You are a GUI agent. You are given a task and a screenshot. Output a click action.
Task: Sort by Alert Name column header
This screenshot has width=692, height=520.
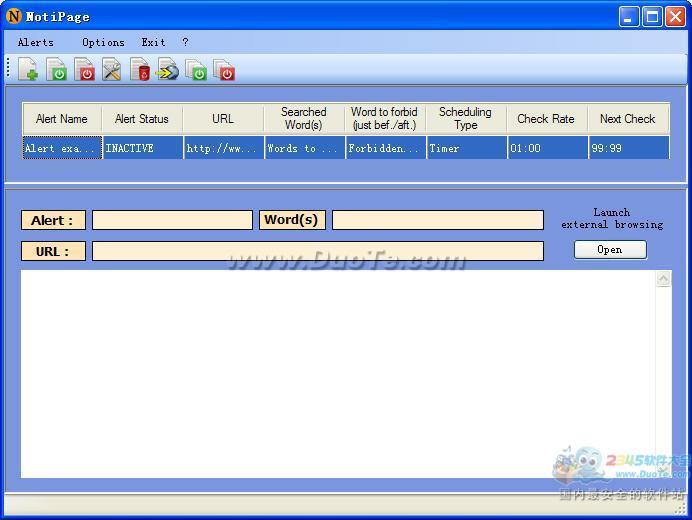pos(62,119)
